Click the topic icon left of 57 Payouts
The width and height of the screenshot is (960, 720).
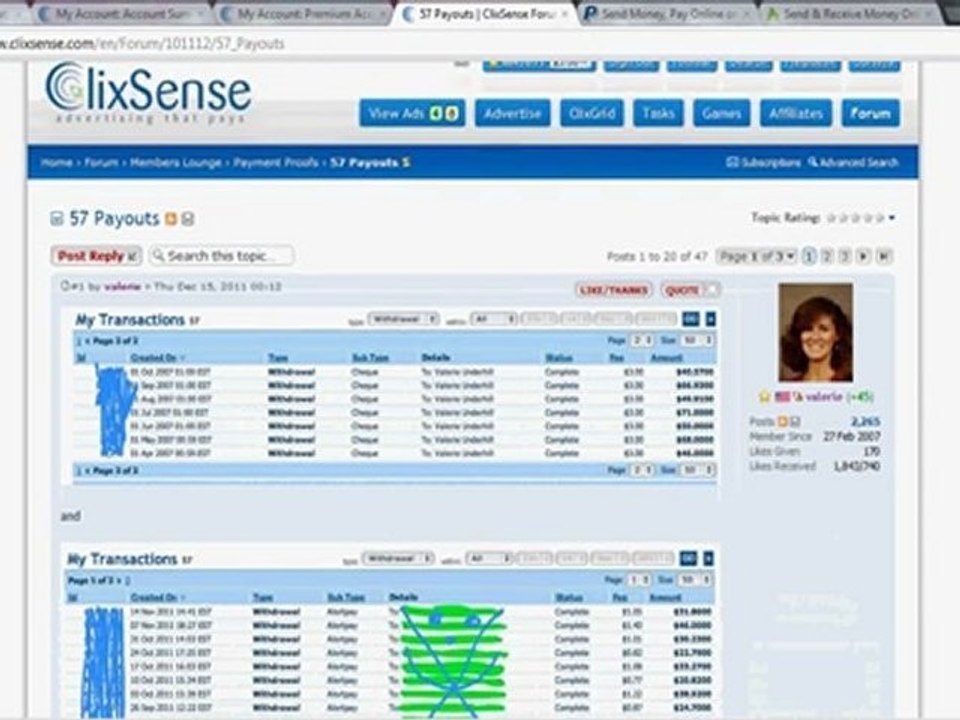[57, 219]
